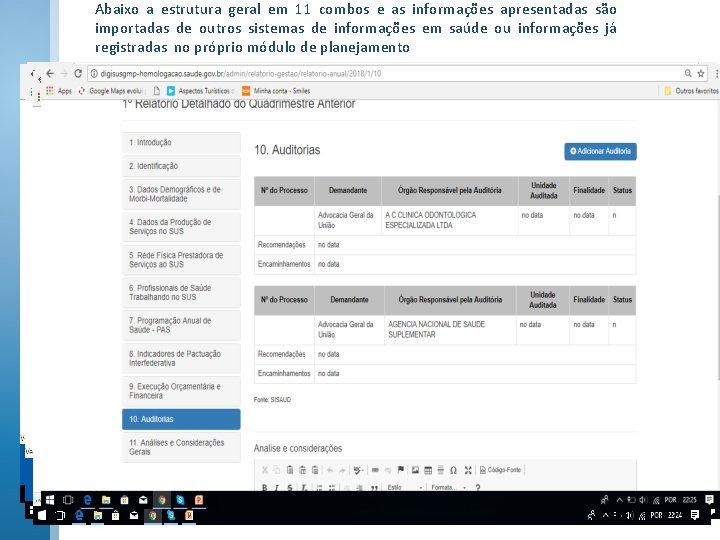
Task: Open the Formata format dropdown
Action: click(449, 488)
